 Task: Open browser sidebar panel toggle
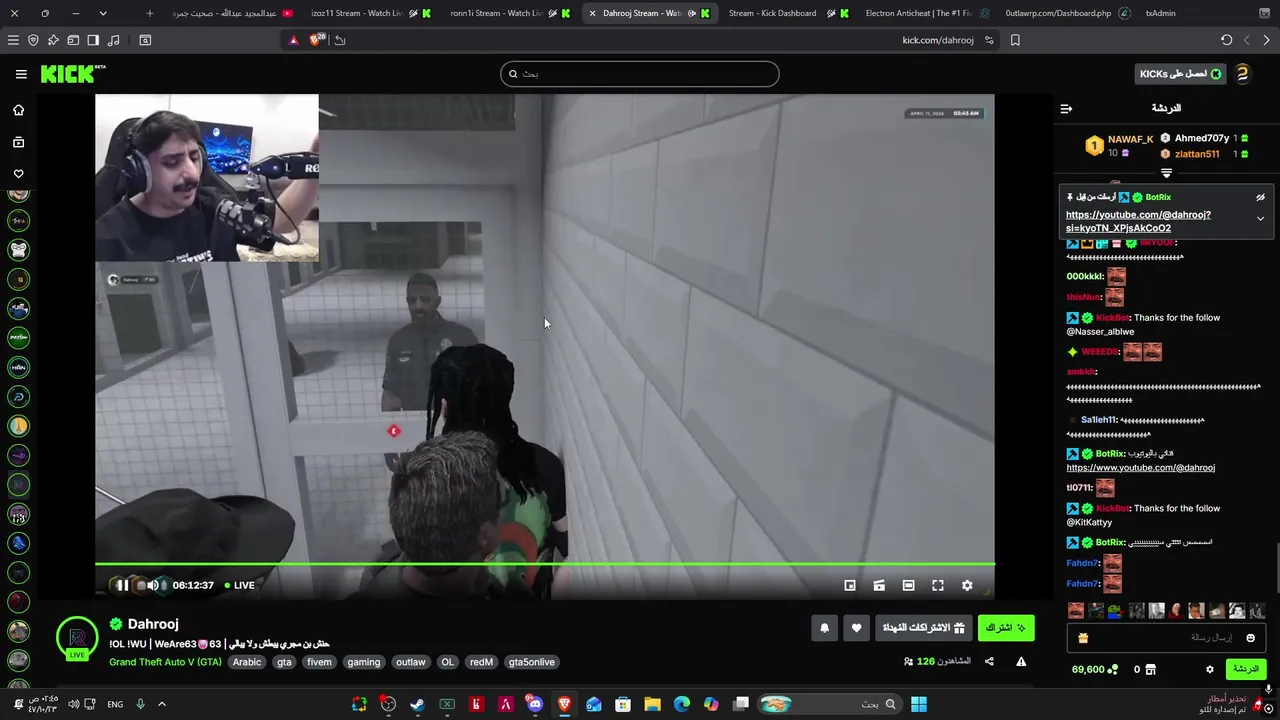[x=93, y=40]
